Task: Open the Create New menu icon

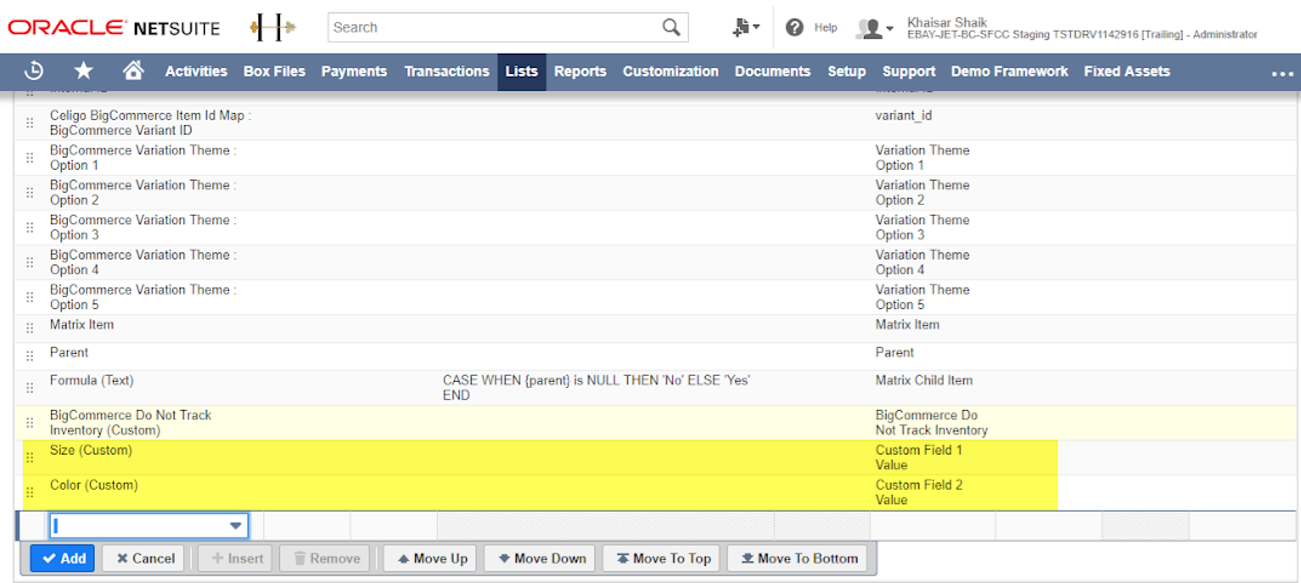Action: point(745,27)
